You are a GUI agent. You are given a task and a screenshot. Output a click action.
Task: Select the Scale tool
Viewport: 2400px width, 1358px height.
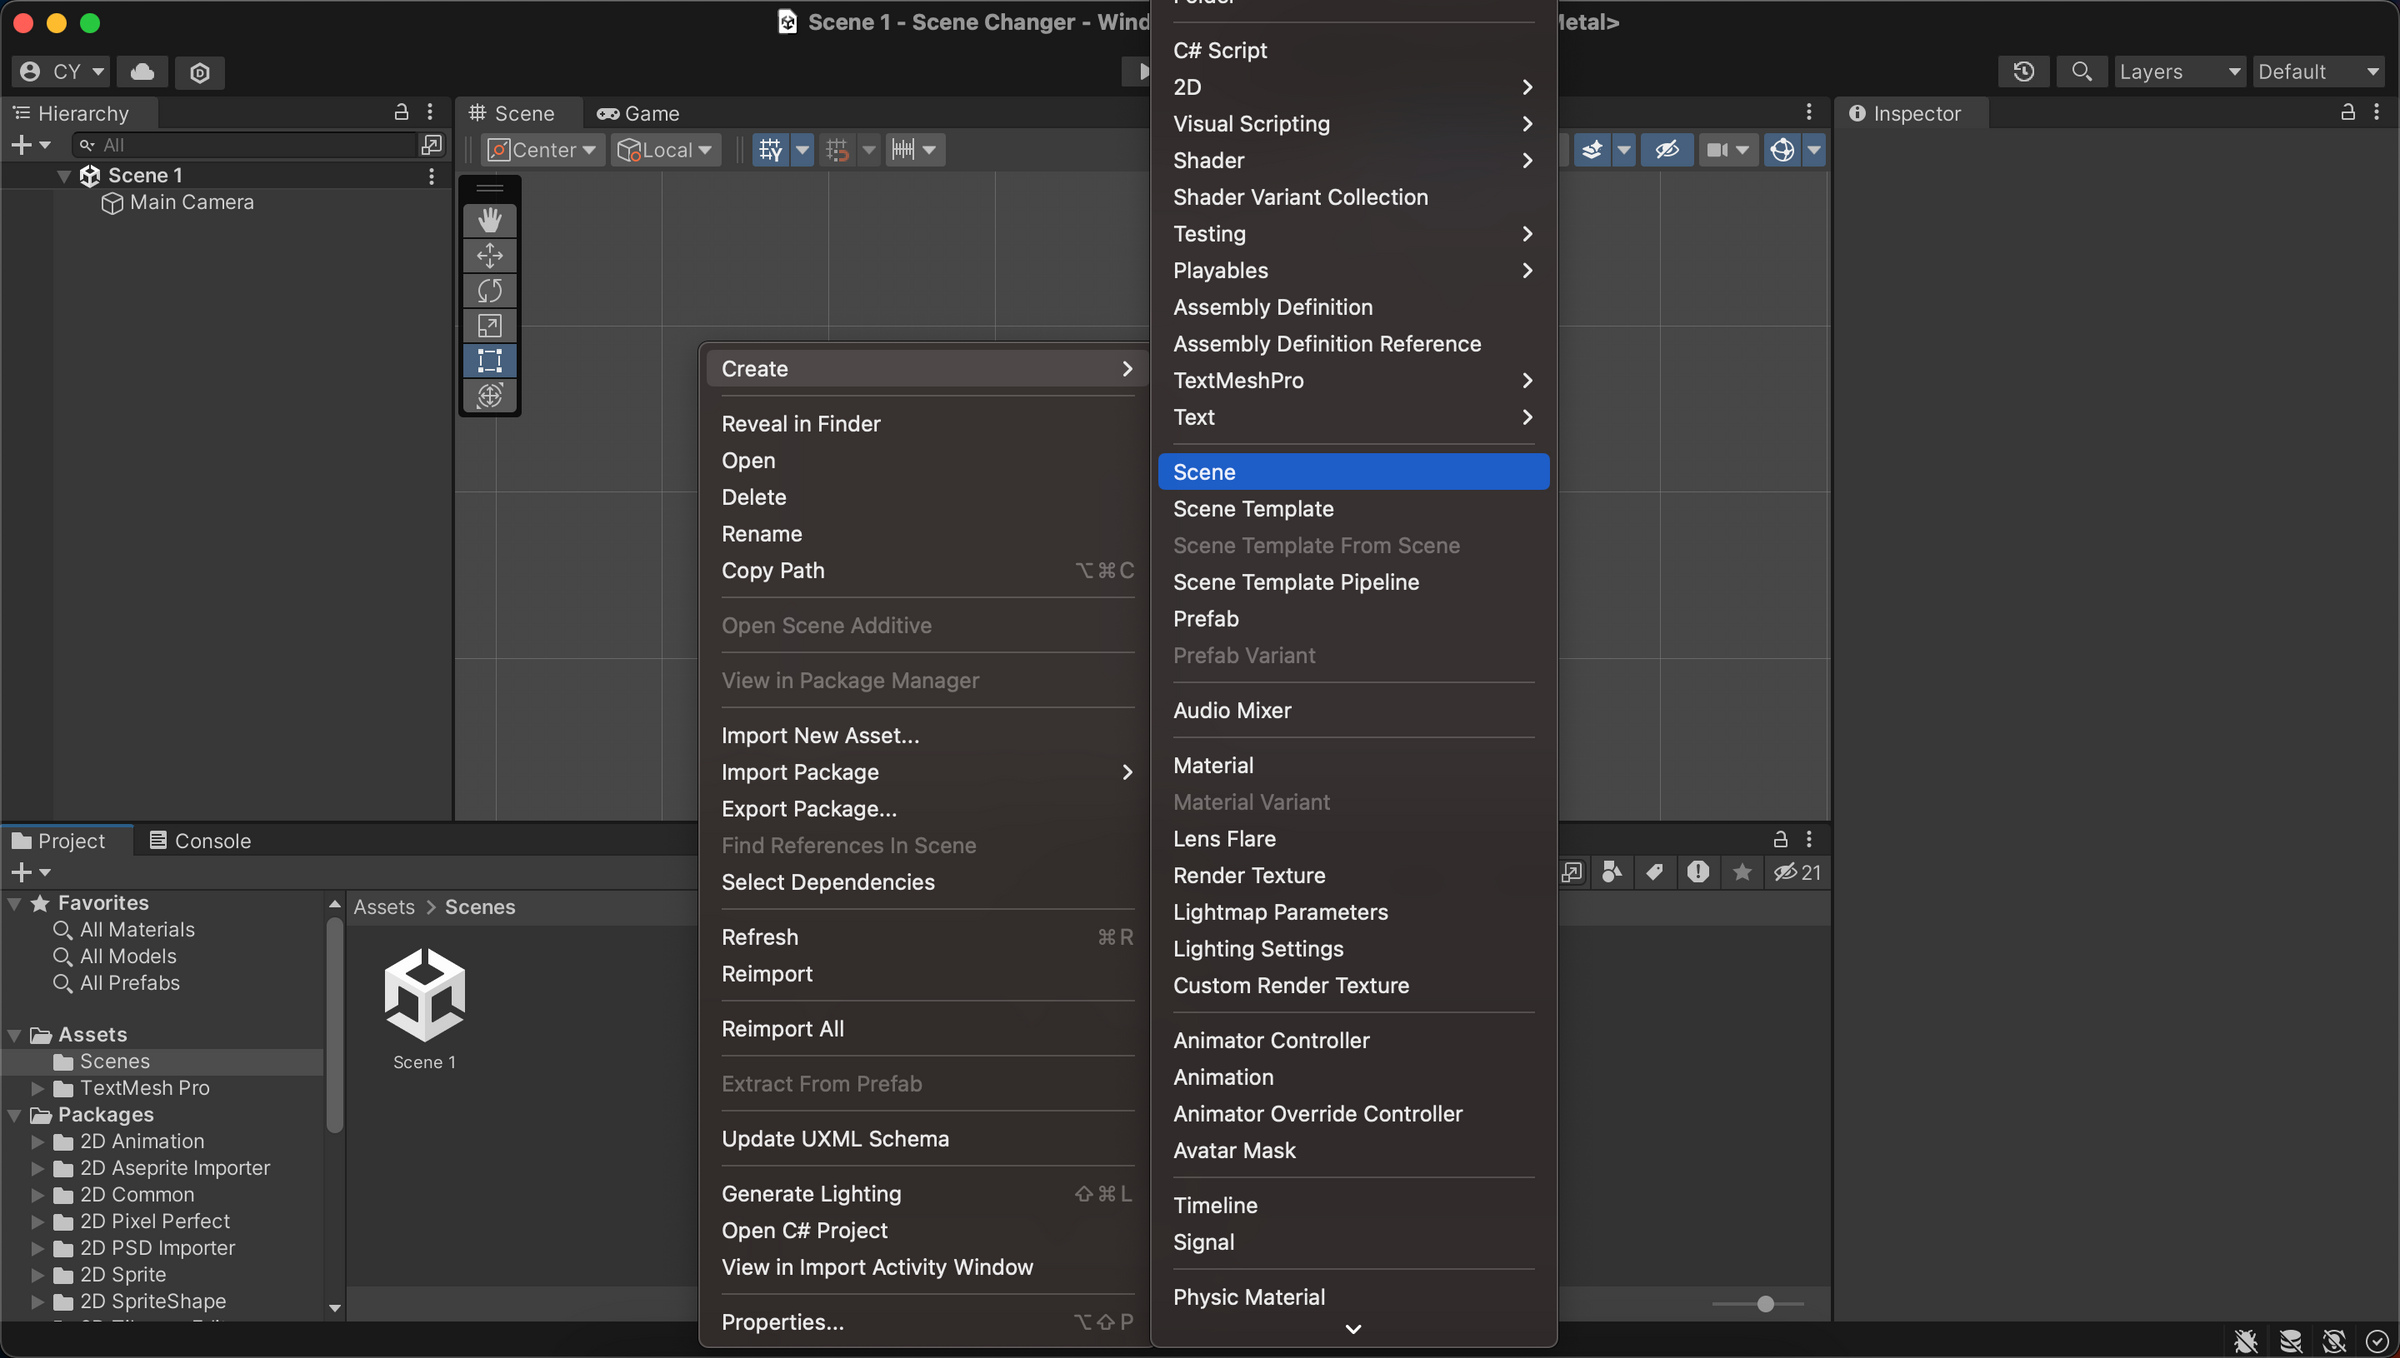[490, 325]
